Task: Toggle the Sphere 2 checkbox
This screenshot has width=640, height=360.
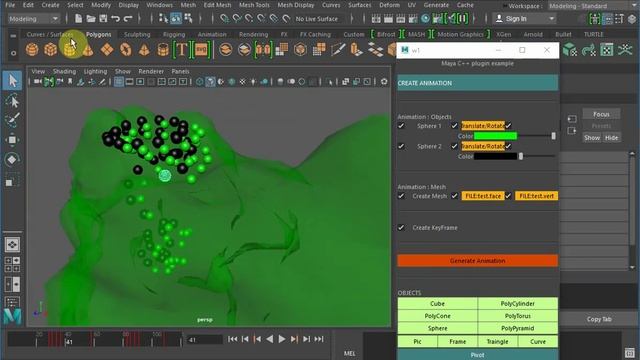Action: pos(401,146)
